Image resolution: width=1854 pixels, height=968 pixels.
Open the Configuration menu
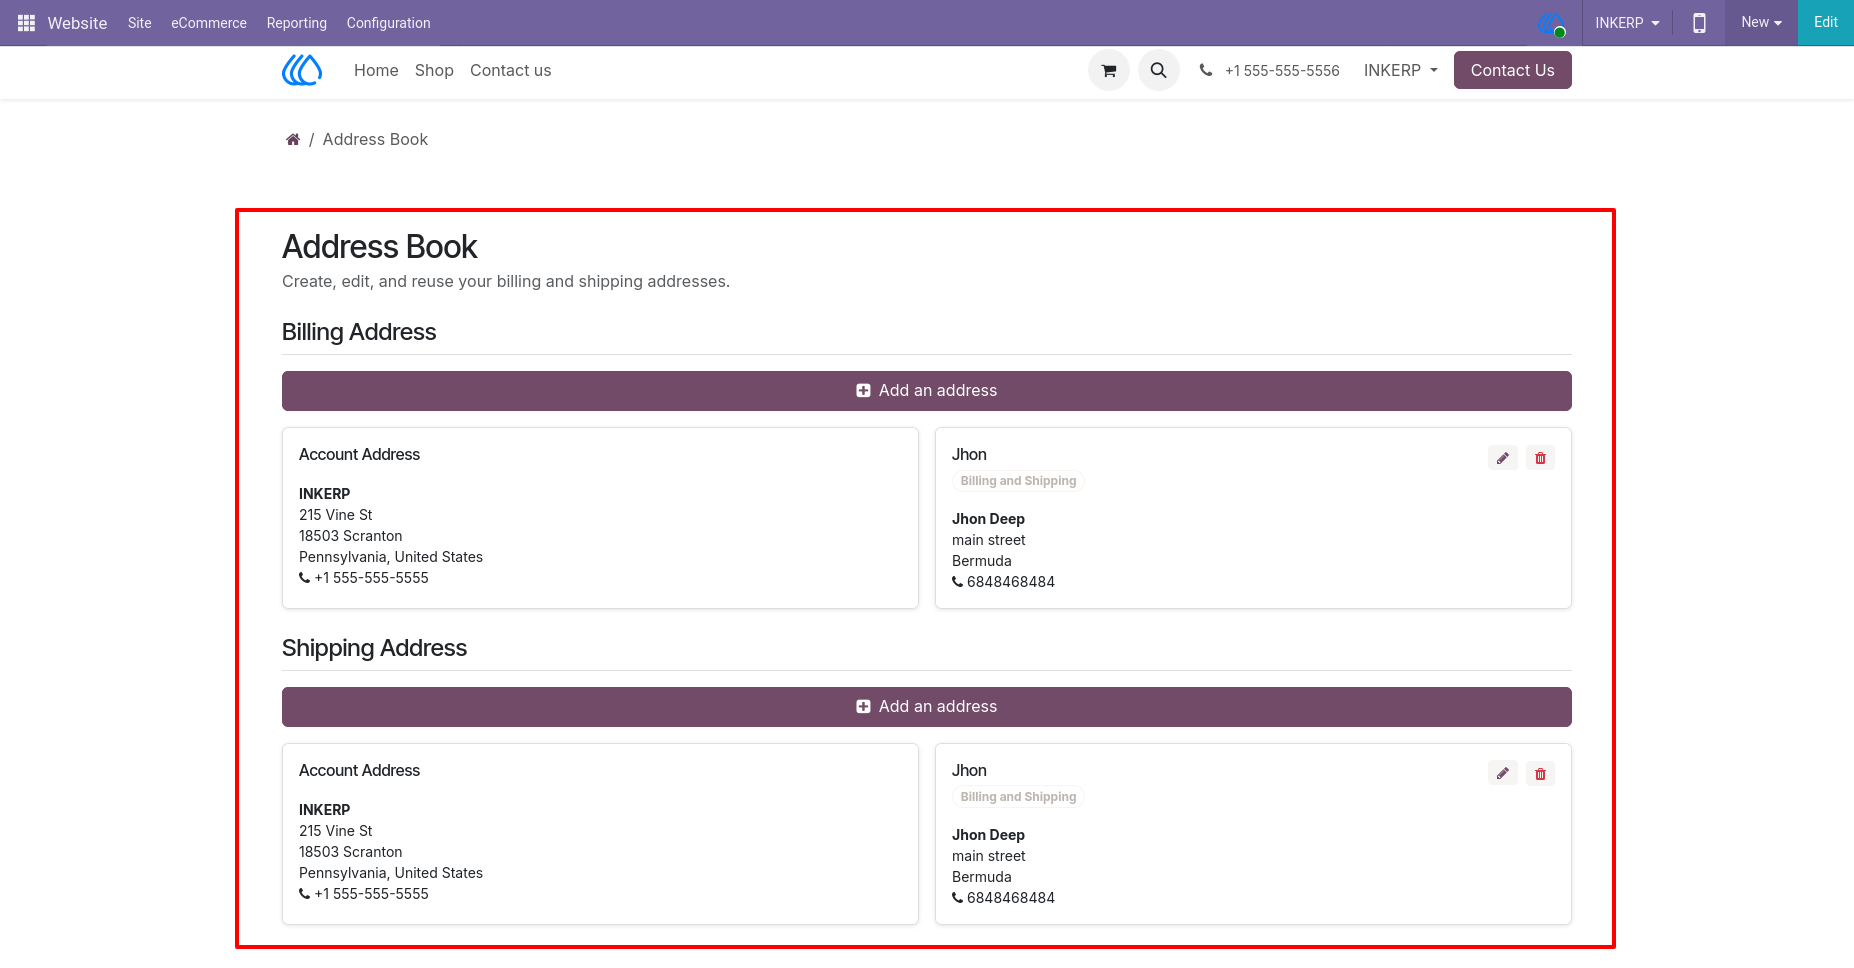pyautogui.click(x=388, y=23)
